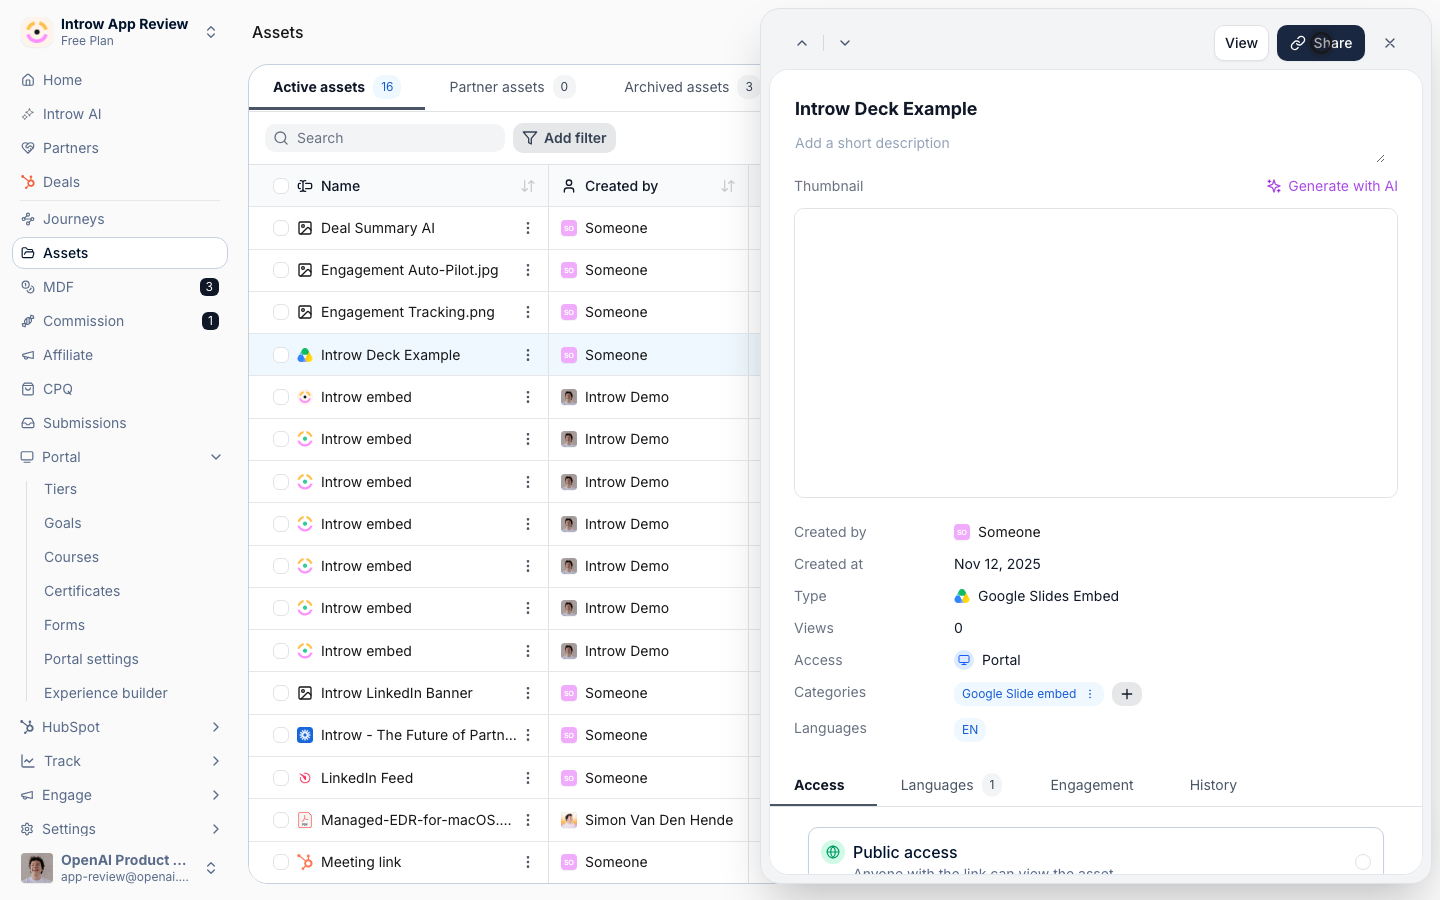Click Generate with AI for thumbnail
Image resolution: width=1440 pixels, height=900 pixels.
[1332, 186]
